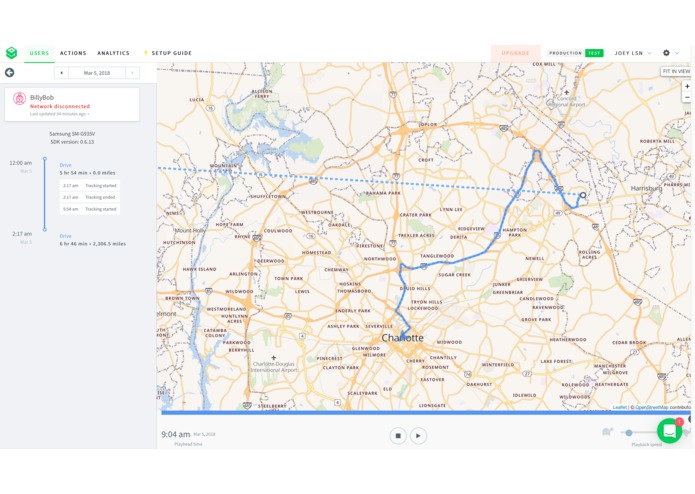Switch to the Analytics tab
This screenshot has width=695, height=494.
point(113,53)
